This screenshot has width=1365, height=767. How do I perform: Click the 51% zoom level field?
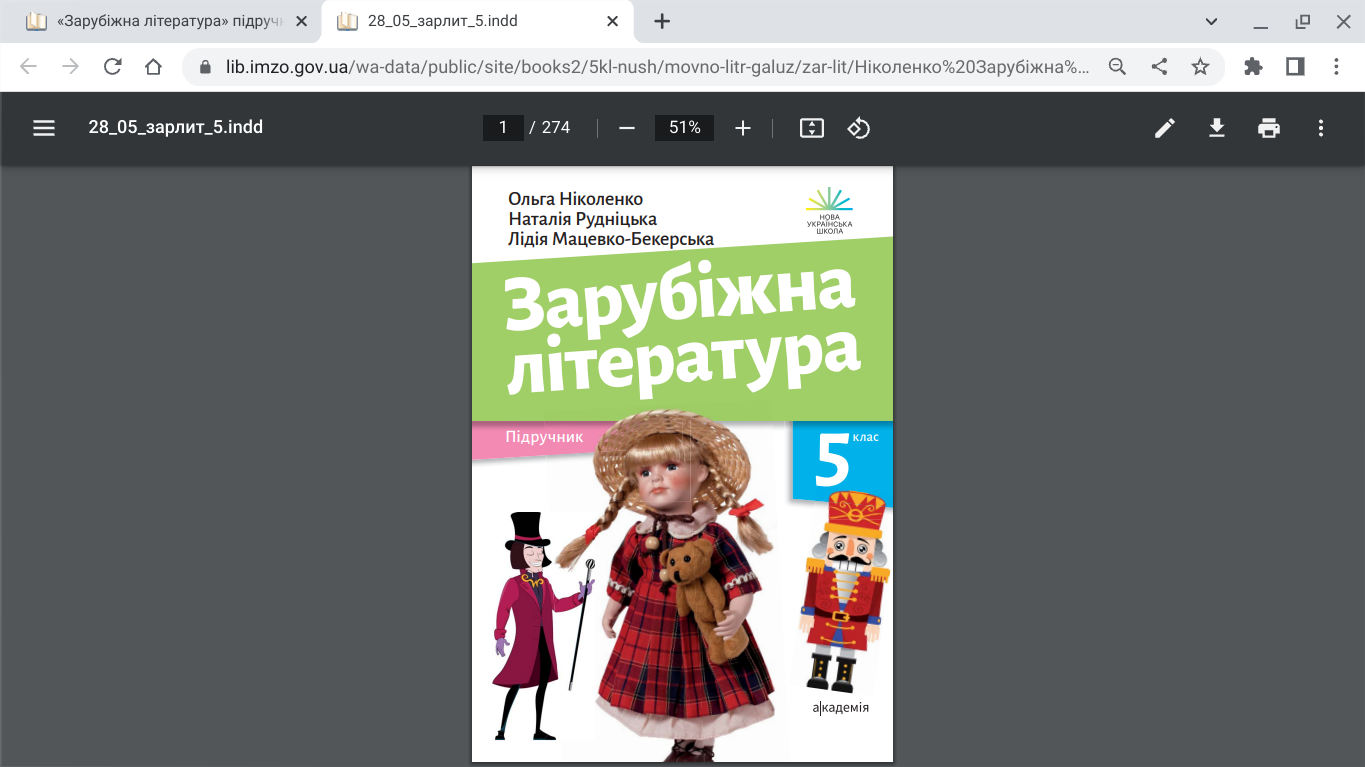coord(684,128)
